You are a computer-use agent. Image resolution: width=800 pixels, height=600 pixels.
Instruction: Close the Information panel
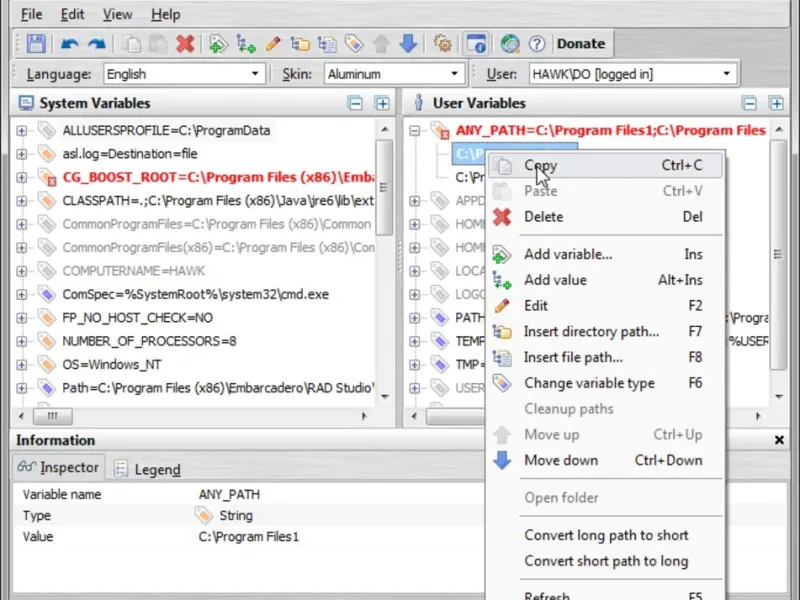click(x=779, y=440)
